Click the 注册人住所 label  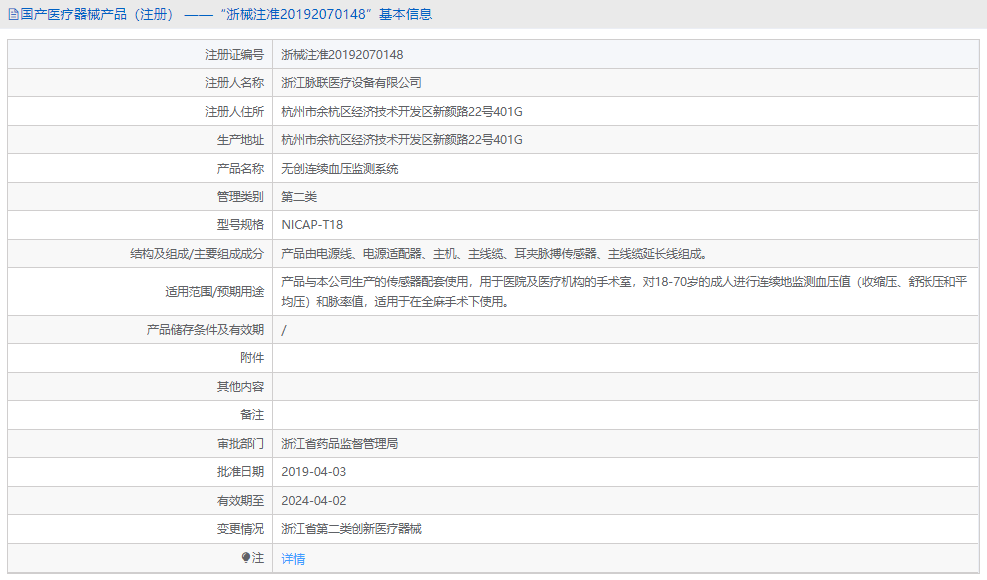click(x=234, y=112)
